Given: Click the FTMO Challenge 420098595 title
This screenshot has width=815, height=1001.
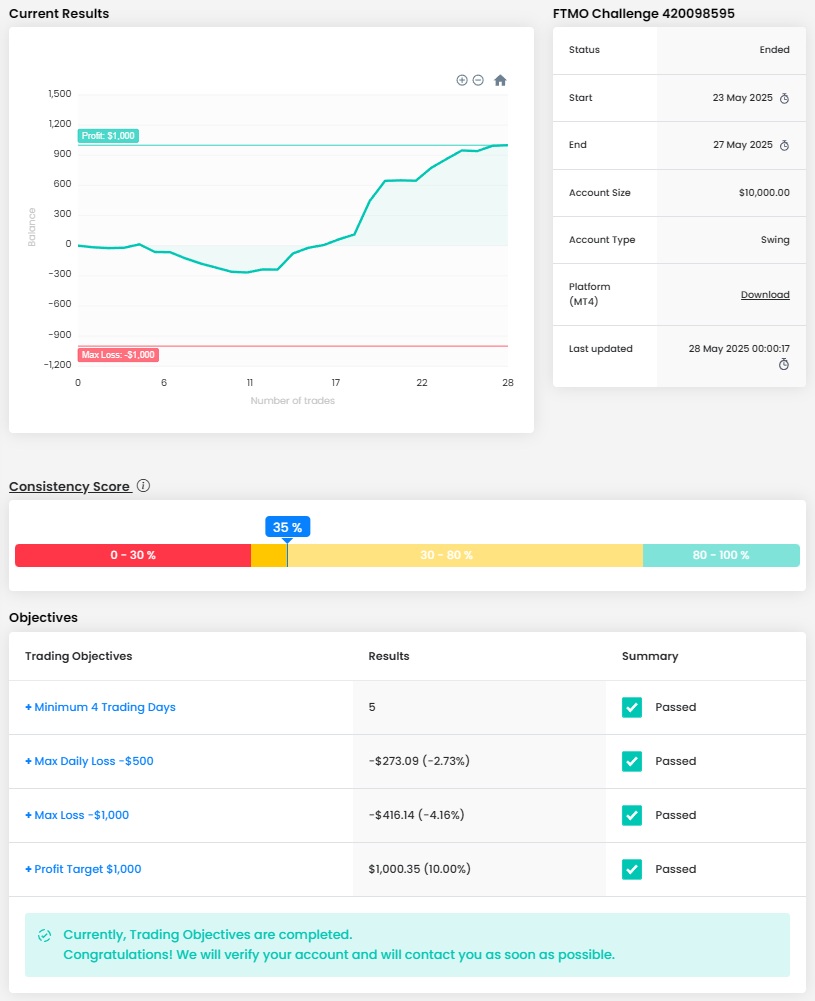Looking at the screenshot, I should (x=643, y=13).
